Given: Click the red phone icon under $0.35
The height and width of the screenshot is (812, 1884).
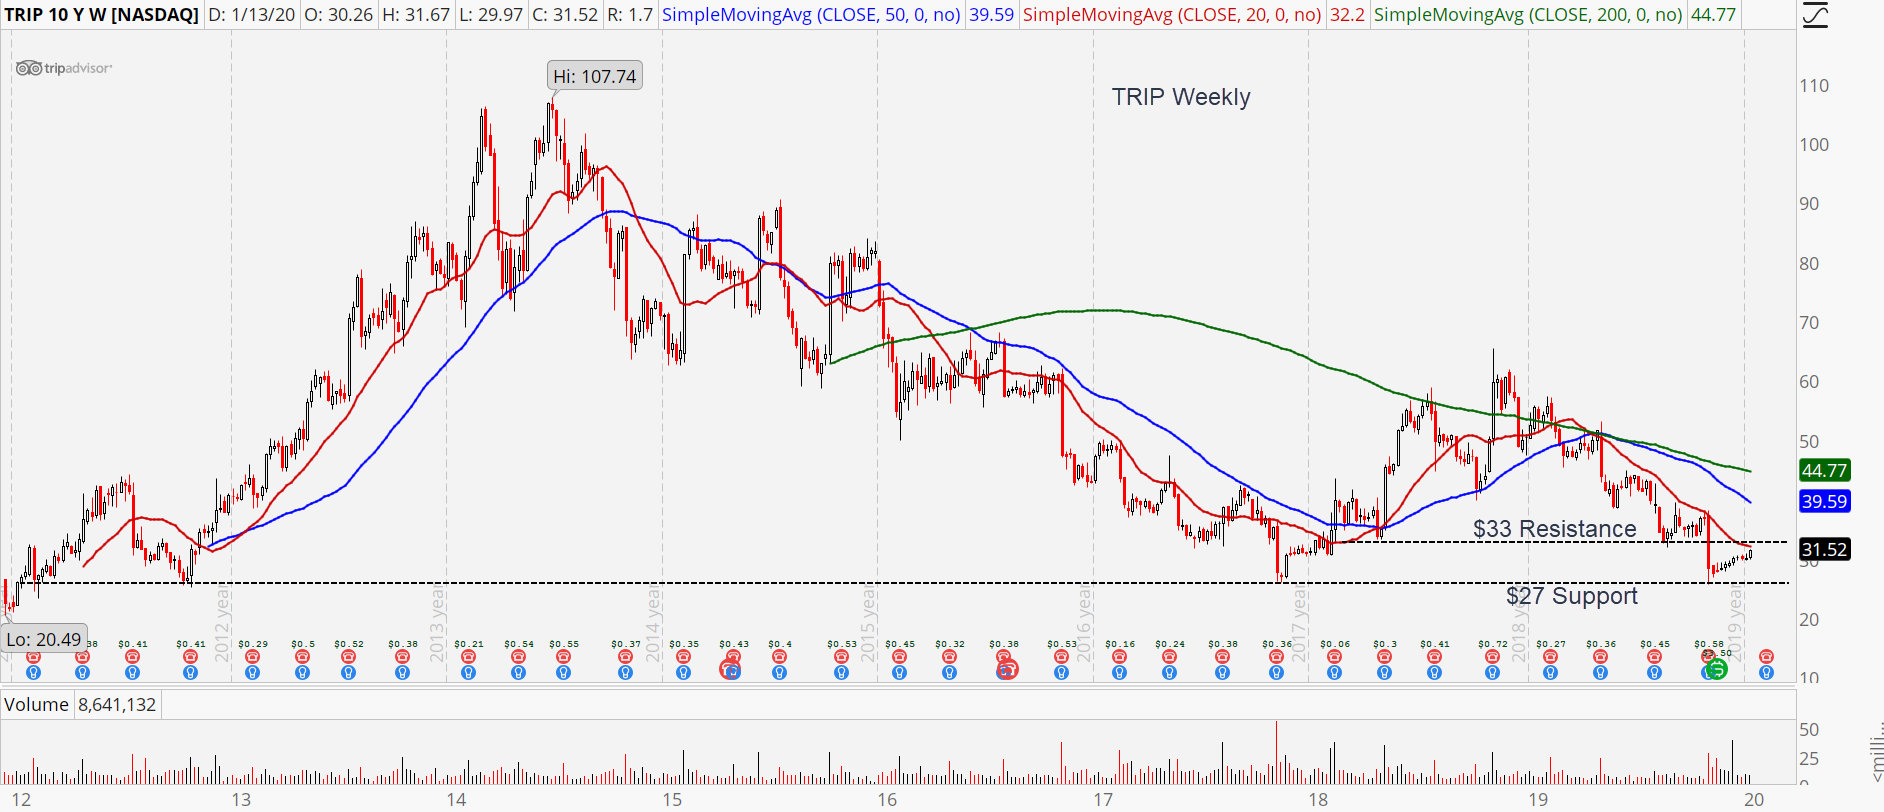Looking at the screenshot, I should pos(683,657).
